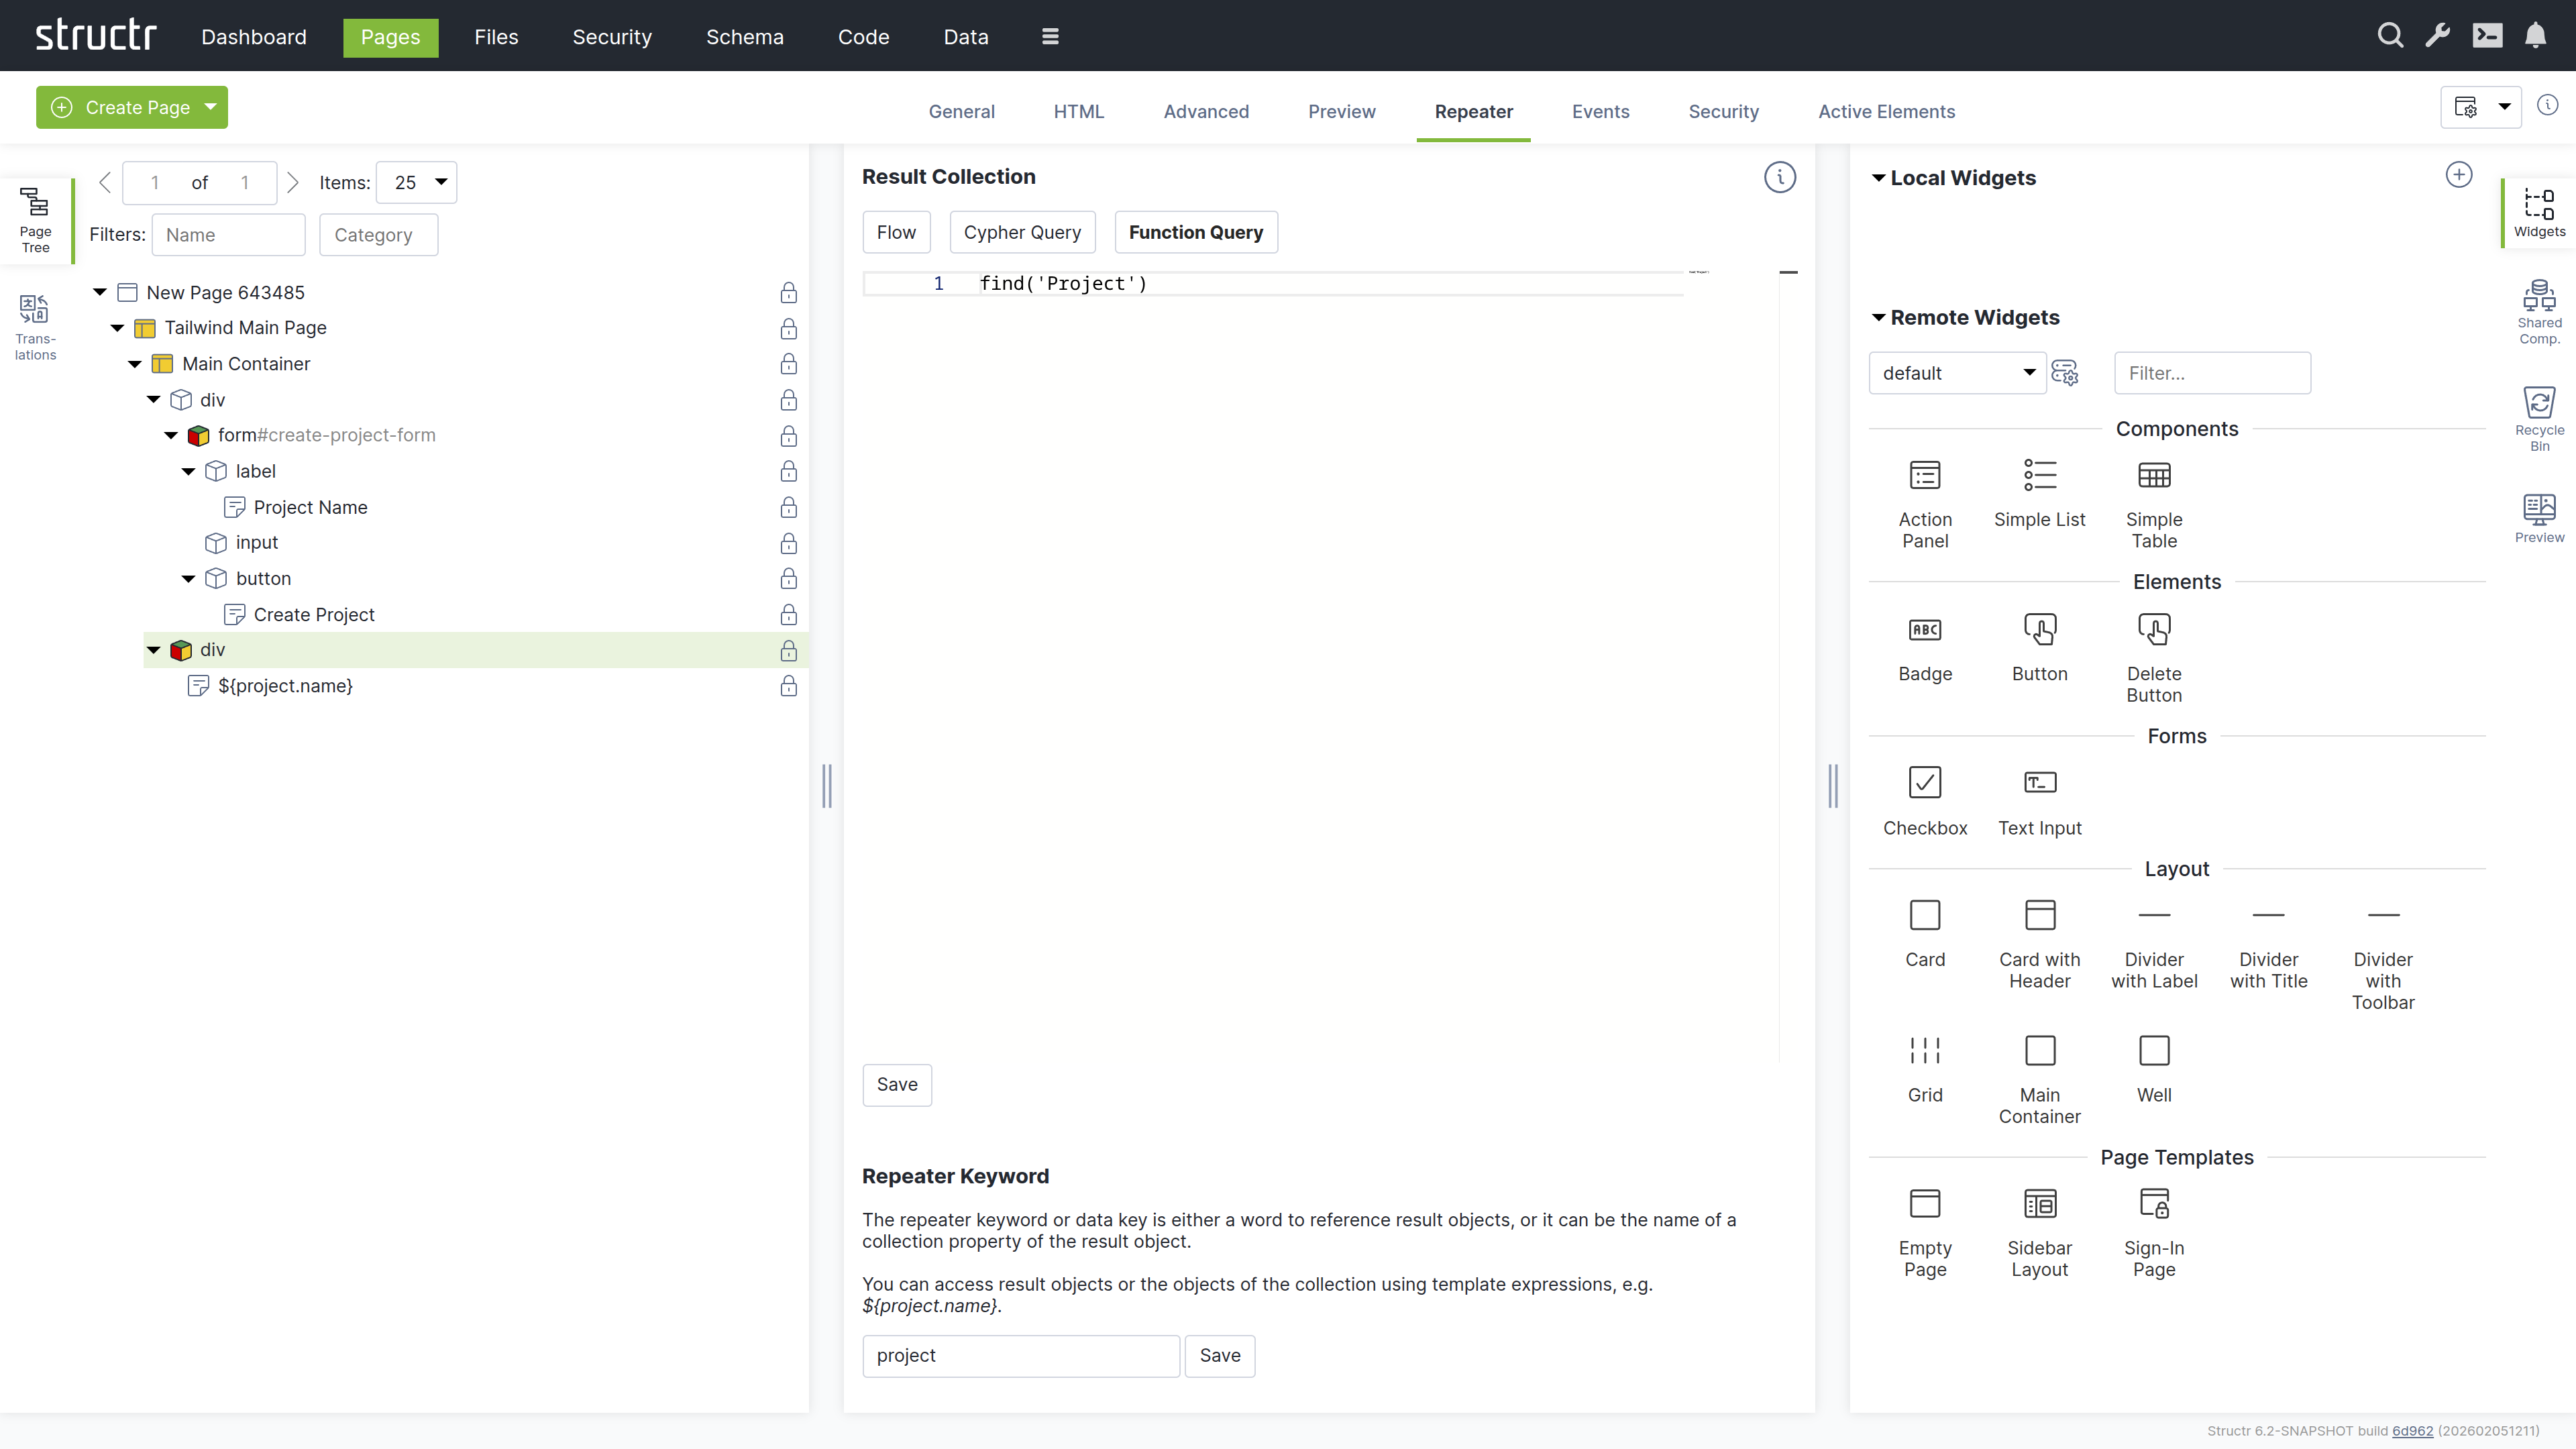The image size is (2576, 1449).
Task: Open the widget server settings icon
Action: [x=2066, y=372]
